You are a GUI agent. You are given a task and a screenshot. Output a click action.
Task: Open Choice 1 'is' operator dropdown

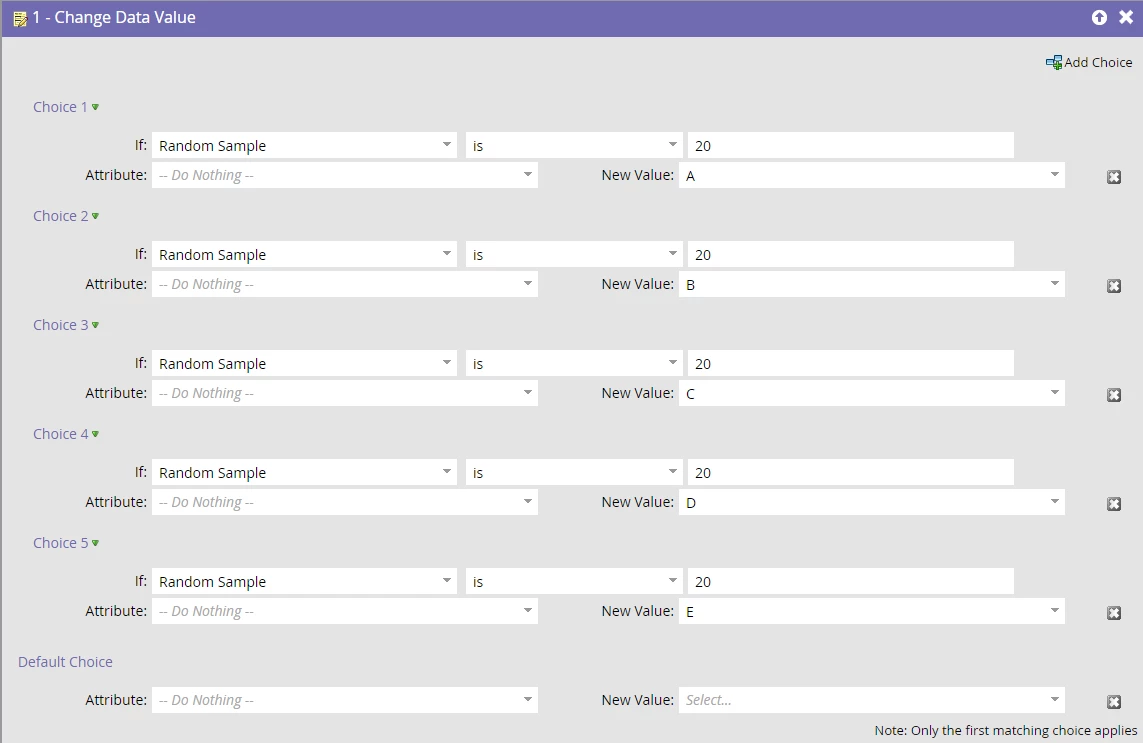pos(574,145)
